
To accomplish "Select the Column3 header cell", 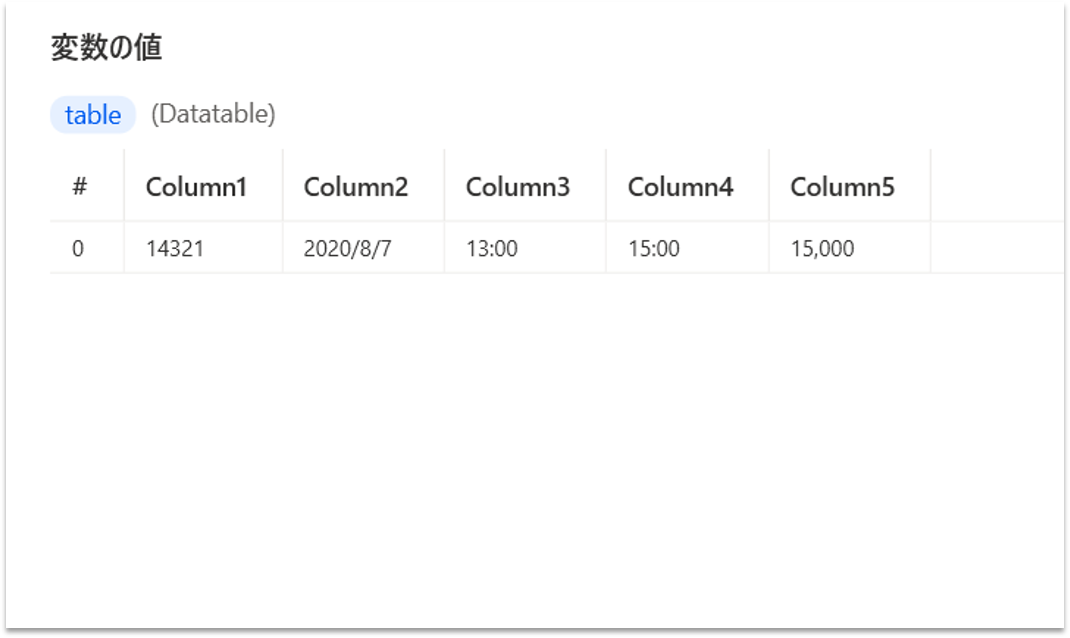I will click(x=518, y=187).
